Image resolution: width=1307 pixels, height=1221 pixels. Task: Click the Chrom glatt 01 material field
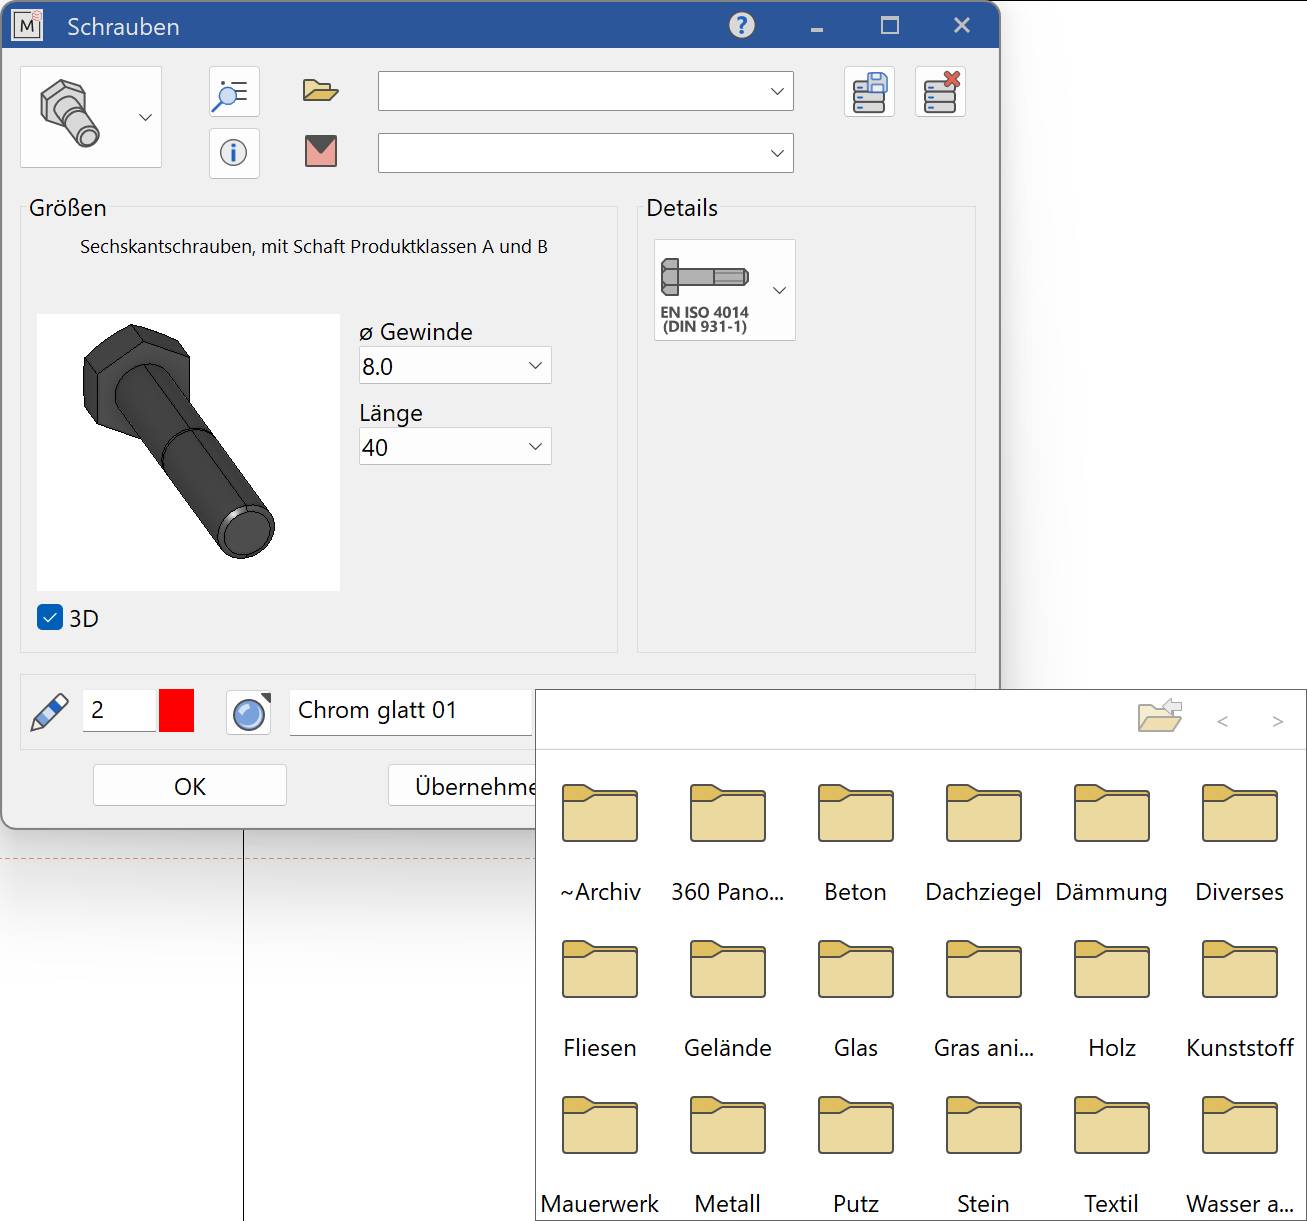(x=410, y=711)
